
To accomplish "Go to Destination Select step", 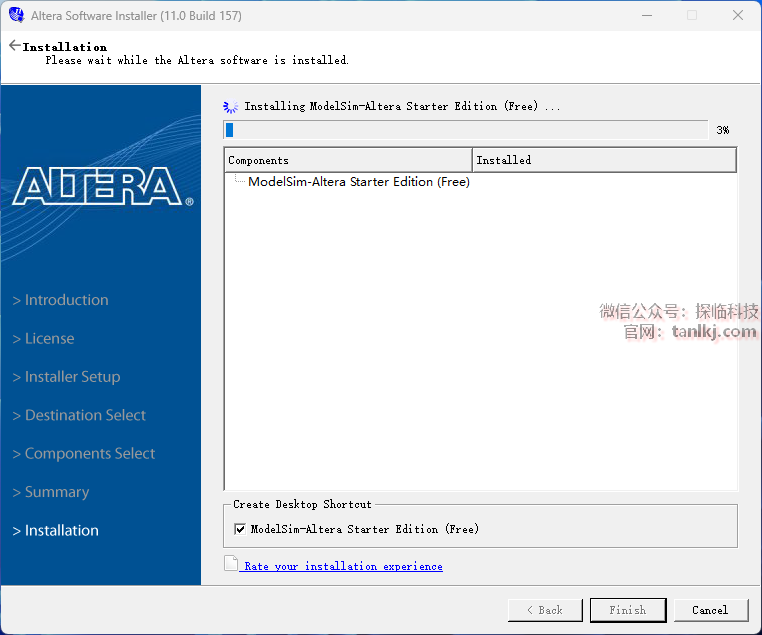I will click(79, 415).
